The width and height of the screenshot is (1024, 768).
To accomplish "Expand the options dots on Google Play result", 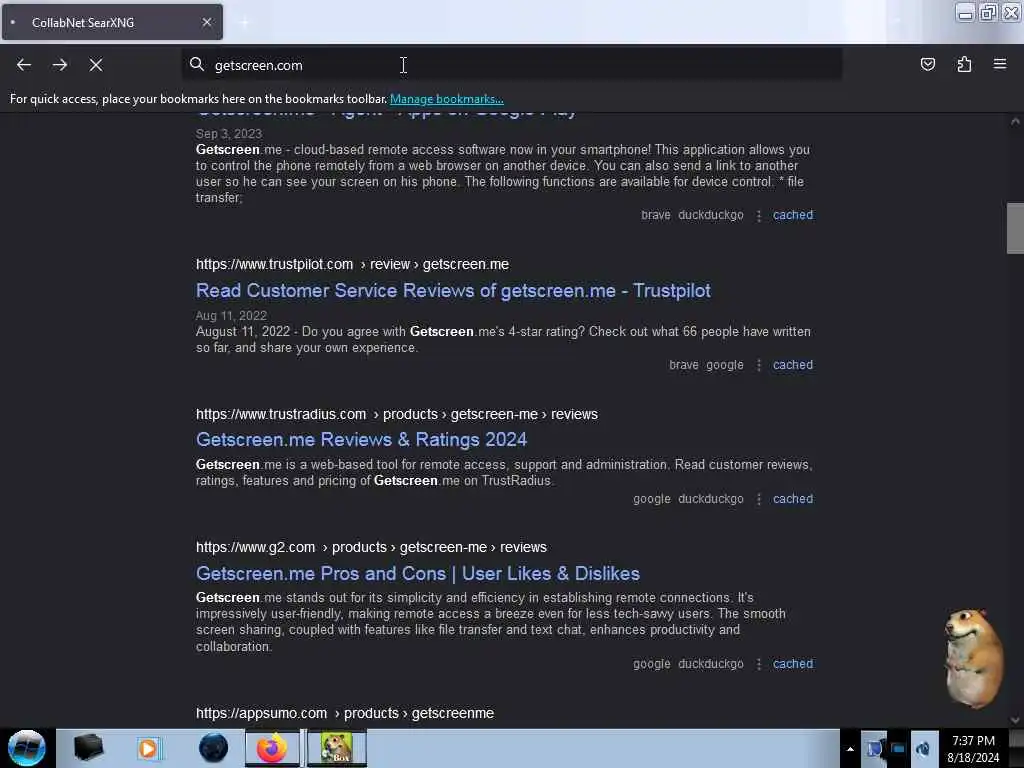I will pos(758,216).
